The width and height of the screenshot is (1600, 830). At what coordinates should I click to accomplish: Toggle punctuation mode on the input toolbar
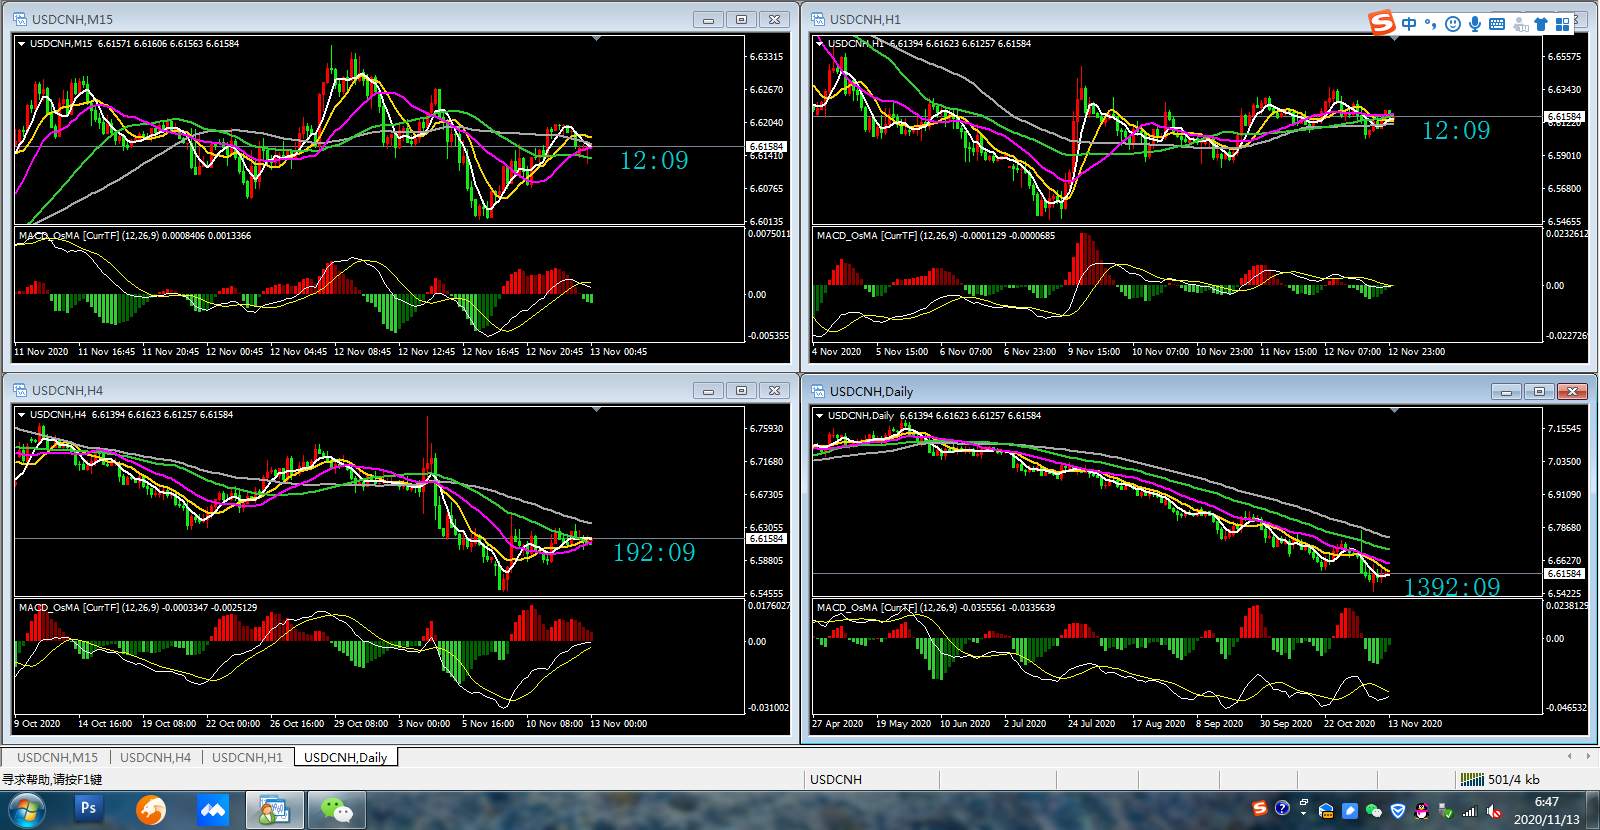tap(1431, 24)
